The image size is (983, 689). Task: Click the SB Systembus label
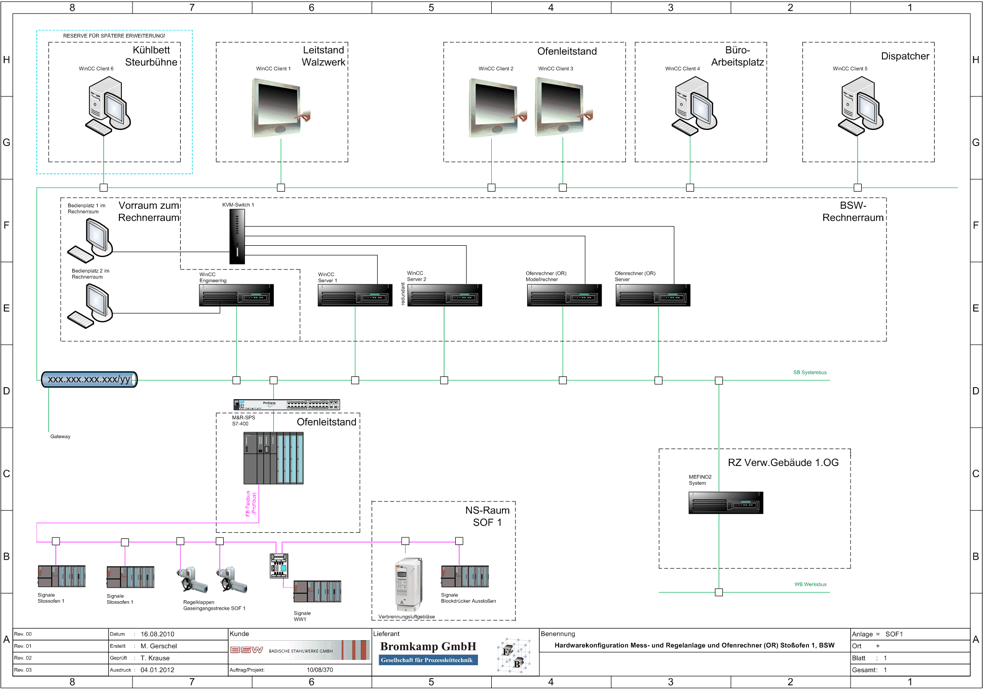810,373
